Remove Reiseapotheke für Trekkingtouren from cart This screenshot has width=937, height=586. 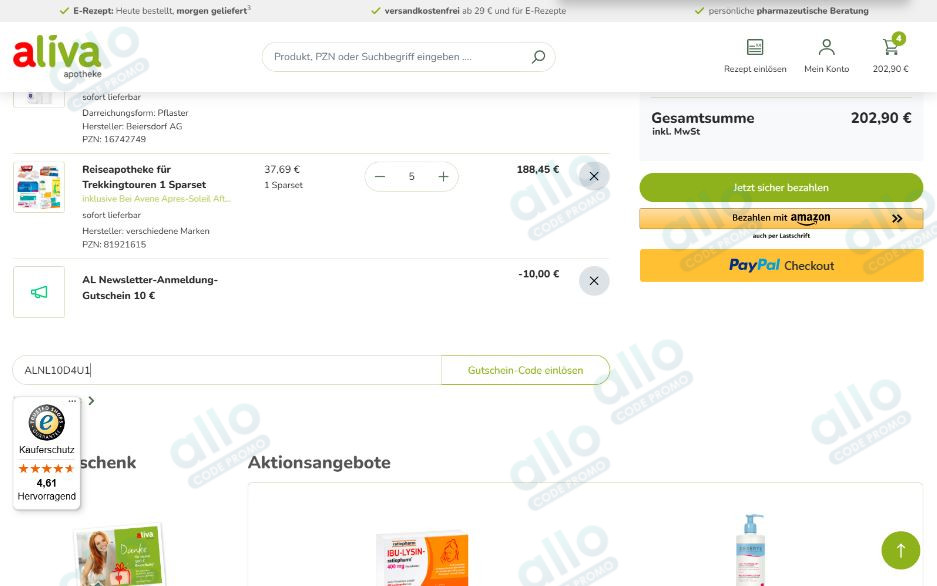(594, 175)
